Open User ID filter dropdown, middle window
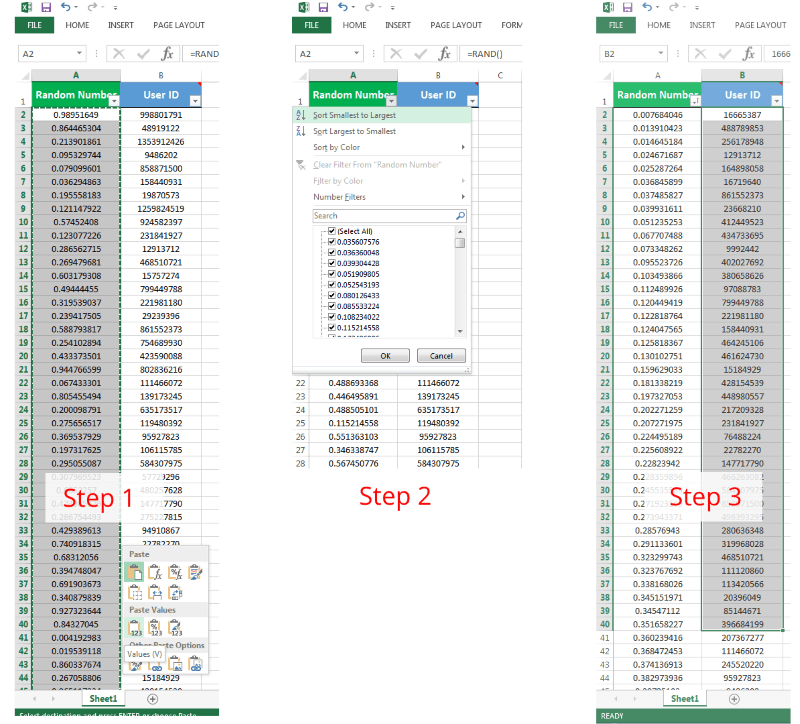800x724 pixels. [x=472, y=101]
